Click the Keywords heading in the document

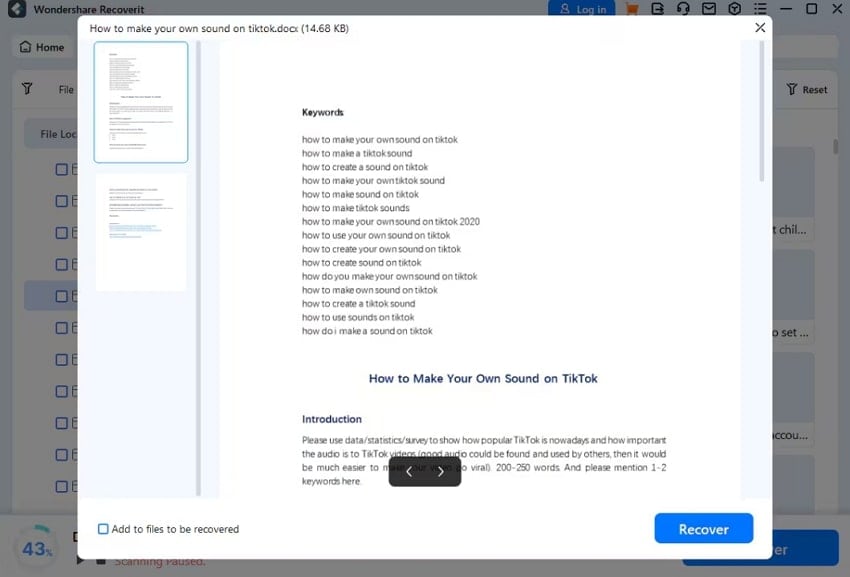[323, 112]
